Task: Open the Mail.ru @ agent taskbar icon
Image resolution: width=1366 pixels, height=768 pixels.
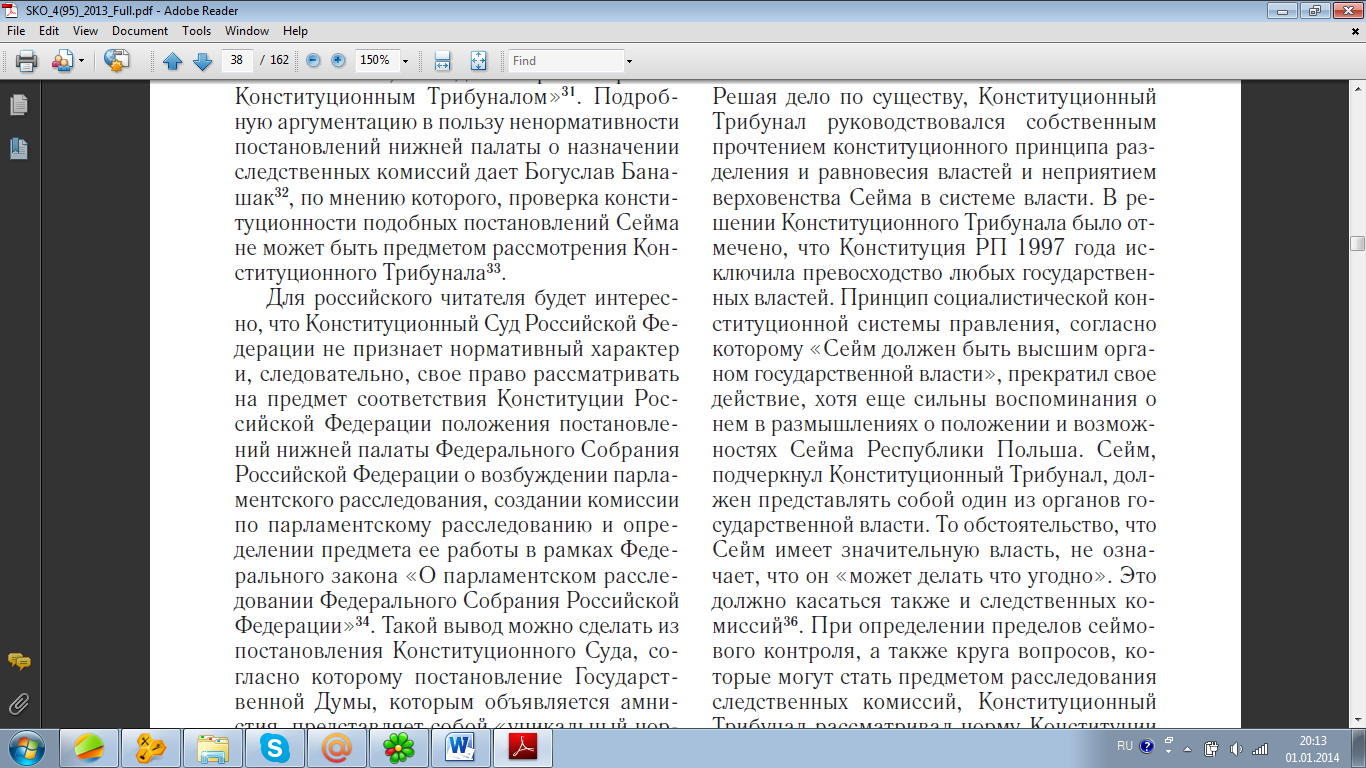Action: tap(336, 747)
